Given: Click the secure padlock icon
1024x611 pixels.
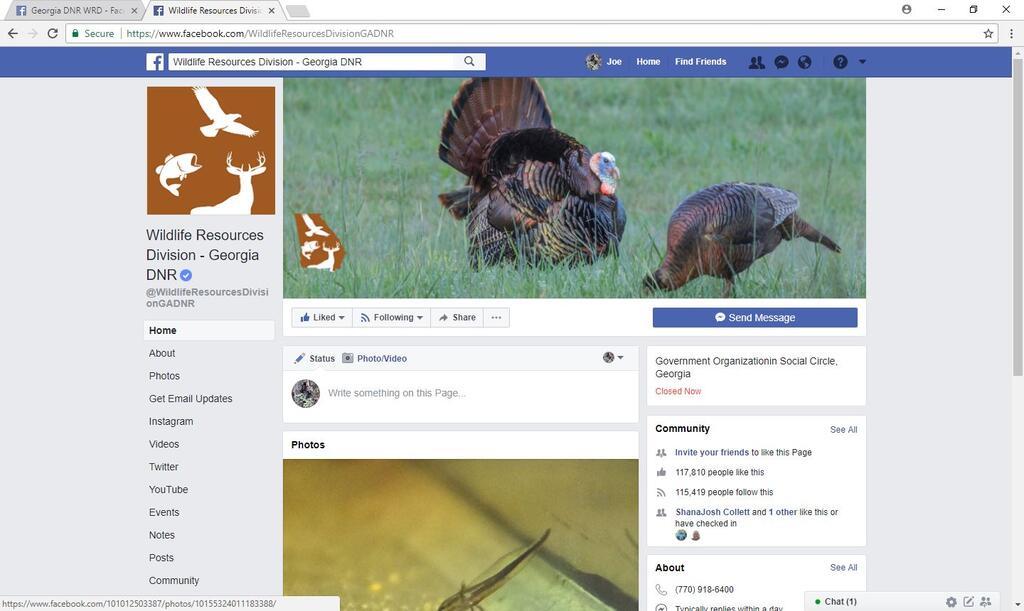Looking at the screenshot, I should click(x=75, y=33).
